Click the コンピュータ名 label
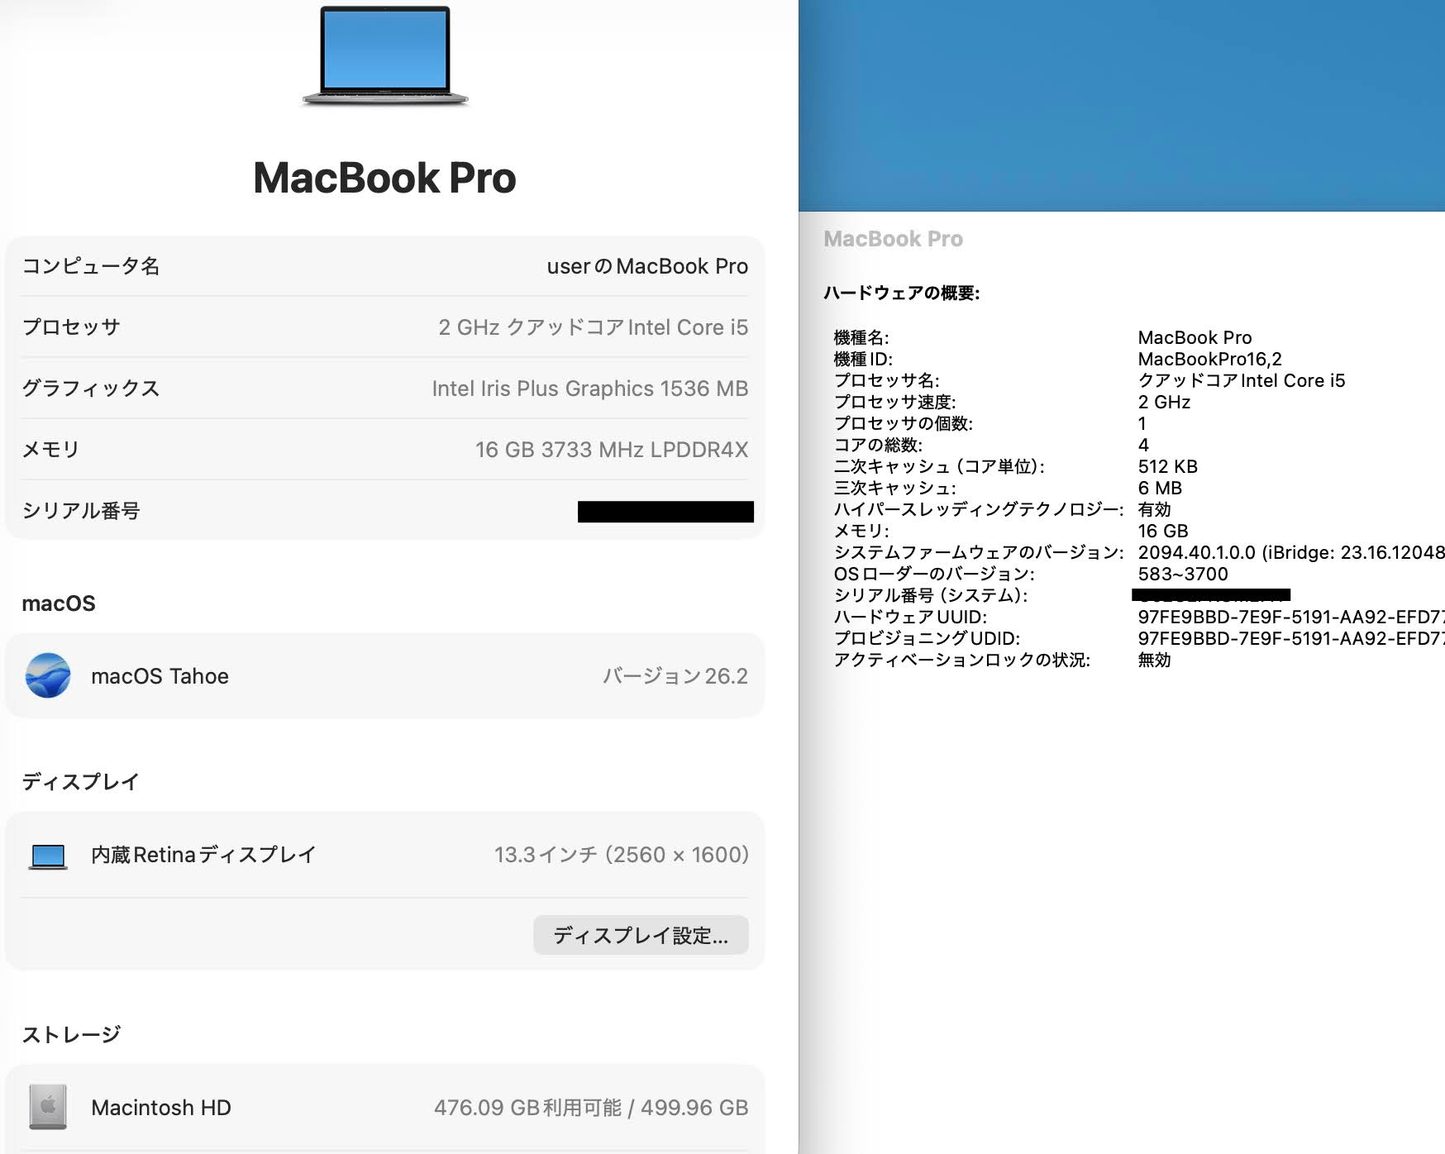The width and height of the screenshot is (1445, 1154). pyautogui.click(x=91, y=266)
